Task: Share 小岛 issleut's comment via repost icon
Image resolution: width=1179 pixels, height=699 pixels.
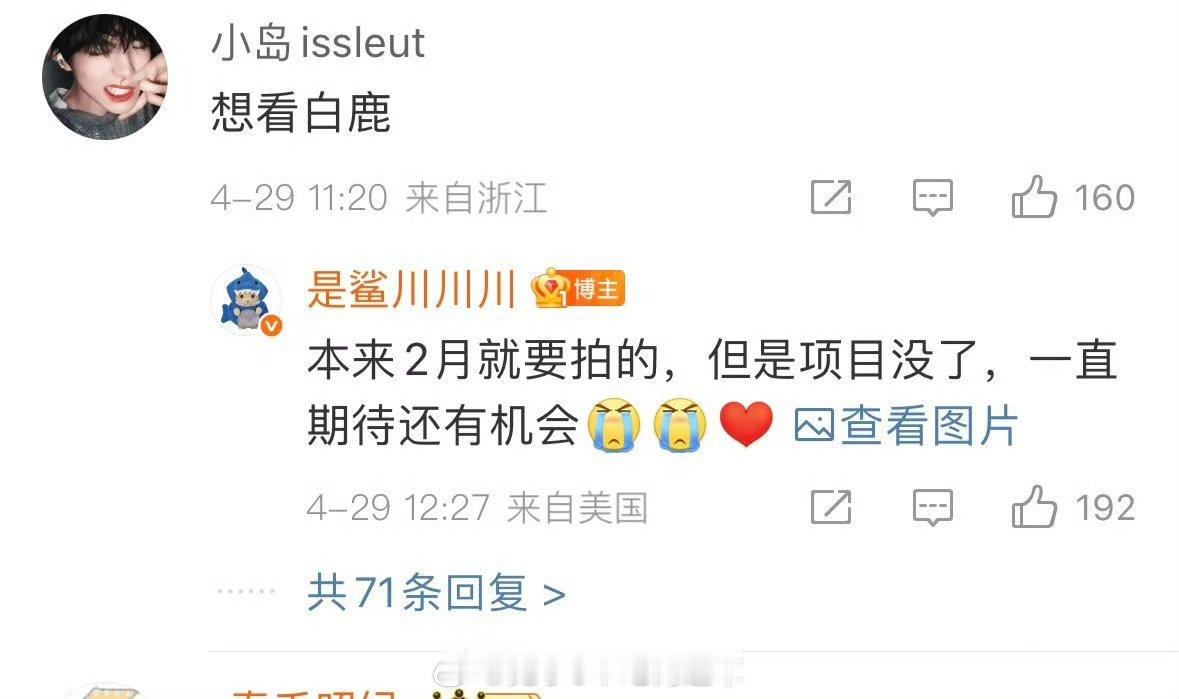Action: (831, 198)
